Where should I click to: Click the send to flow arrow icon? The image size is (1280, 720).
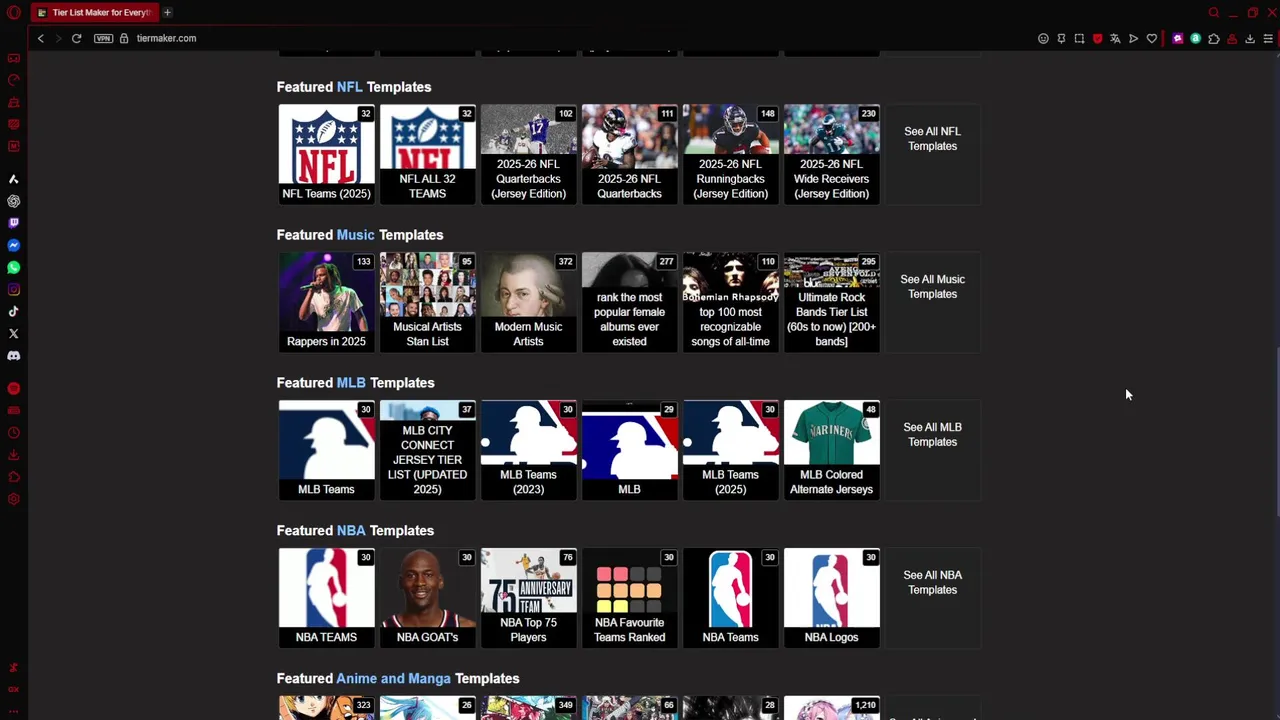click(x=1133, y=39)
